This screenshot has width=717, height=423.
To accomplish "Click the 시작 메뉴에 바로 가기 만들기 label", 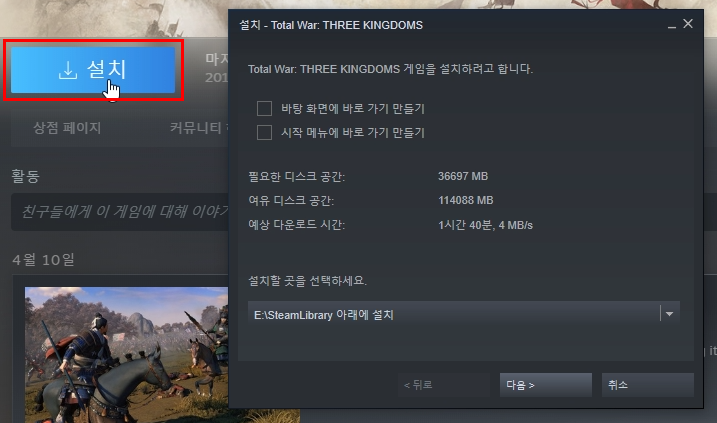I will click(353, 133).
